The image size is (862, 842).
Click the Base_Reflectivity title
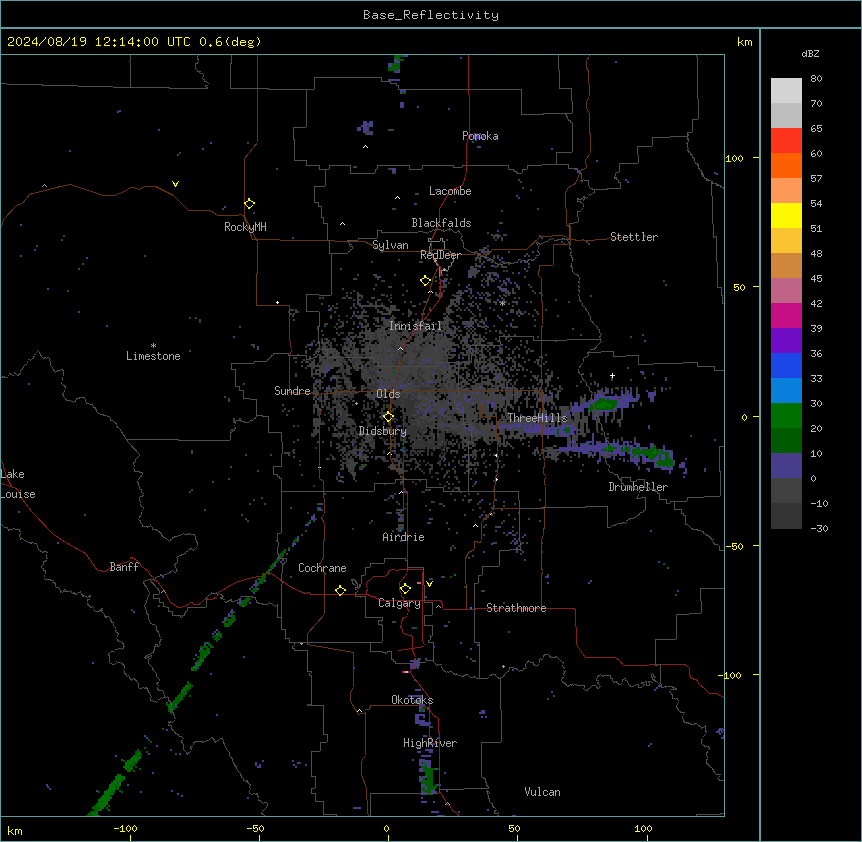point(431,15)
